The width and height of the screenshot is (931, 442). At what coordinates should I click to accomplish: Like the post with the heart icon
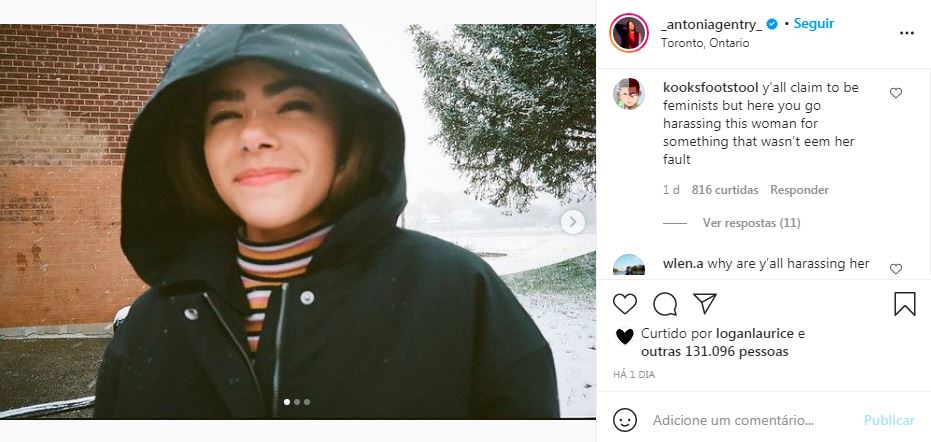coord(625,304)
